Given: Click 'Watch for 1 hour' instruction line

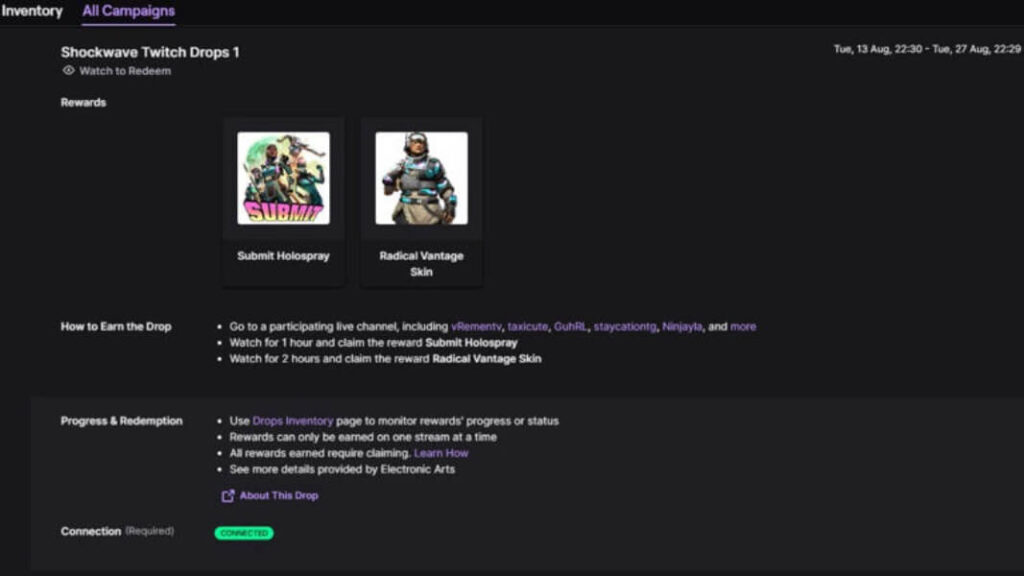Looking at the screenshot, I should (374, 343).
